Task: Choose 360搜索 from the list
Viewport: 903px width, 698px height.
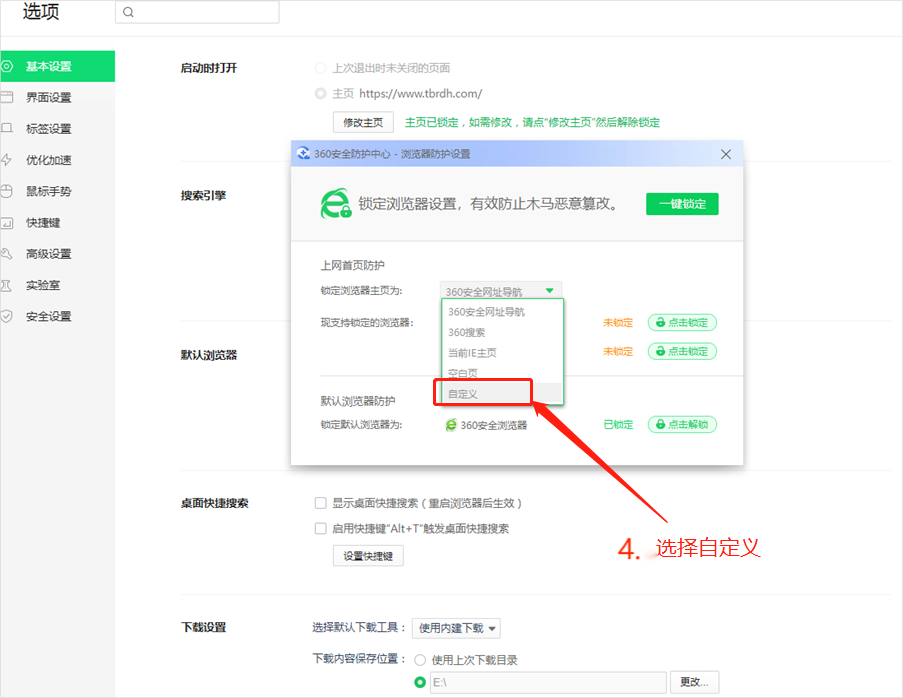Action: pos(502,332)
